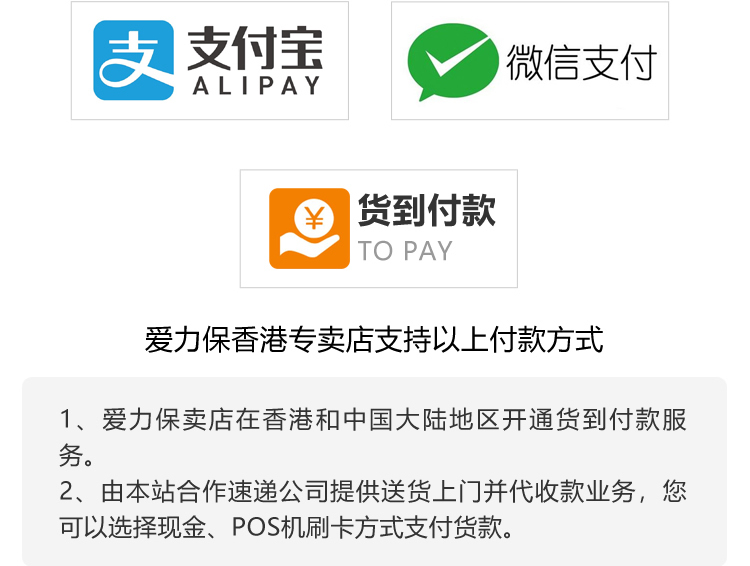Click the line mentioning POS机刷卡 payment
The height and width of the screenshot is (566, 750).
click(x=286, y=528)
